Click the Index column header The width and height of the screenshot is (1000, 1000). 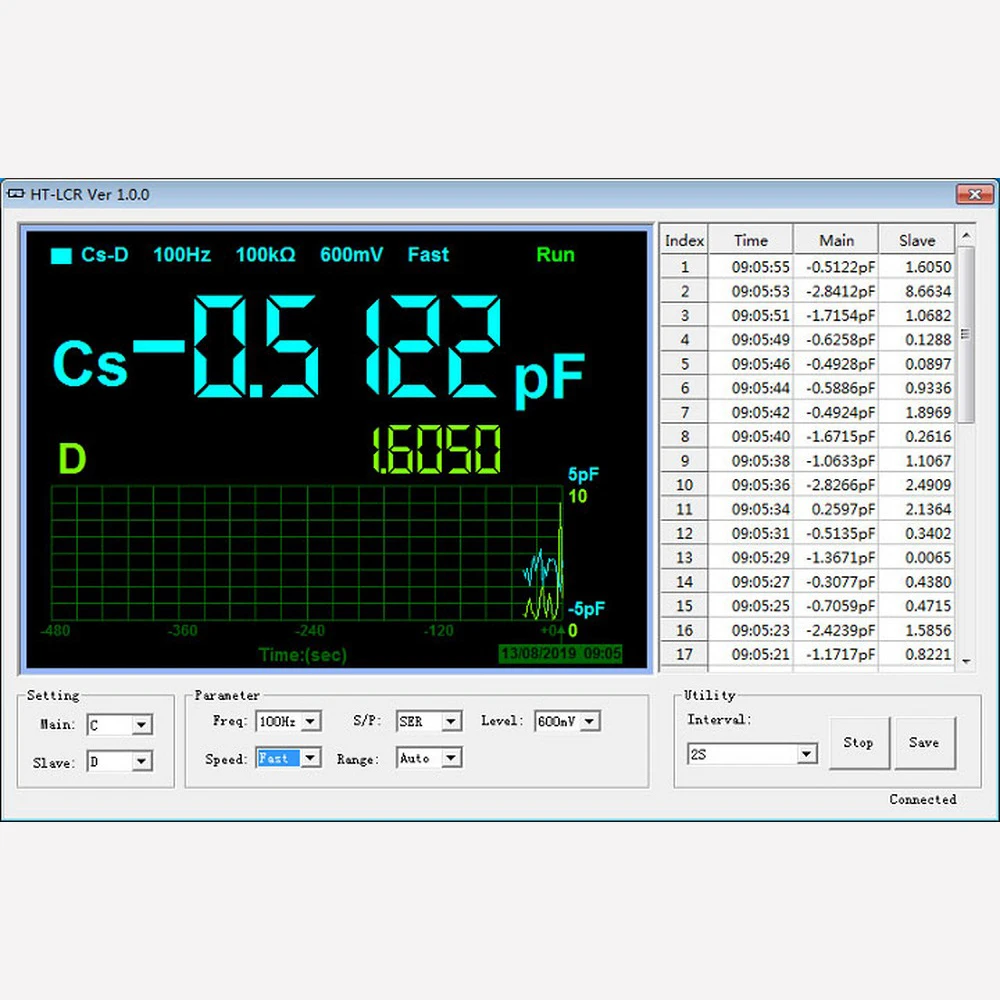684,240
